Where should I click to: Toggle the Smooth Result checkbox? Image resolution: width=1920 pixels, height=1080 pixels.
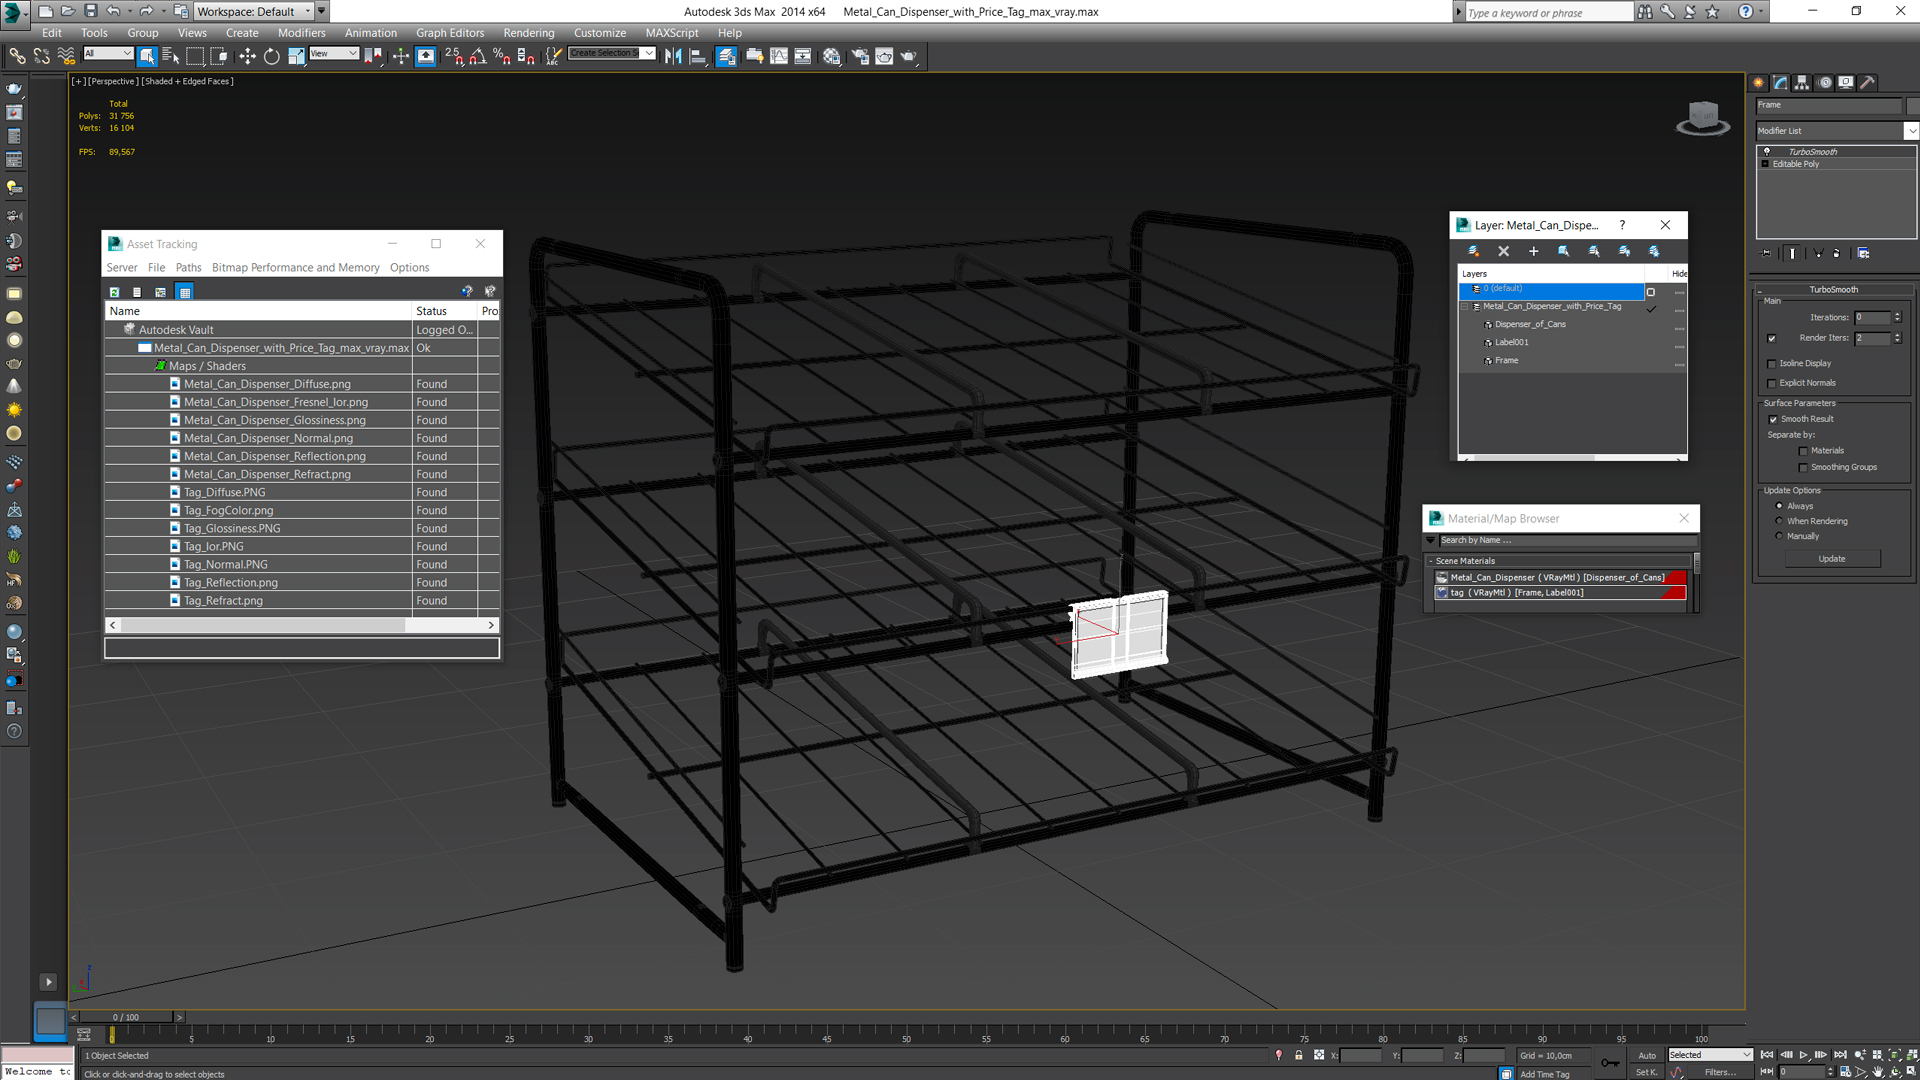click(x=1773, y=419)
